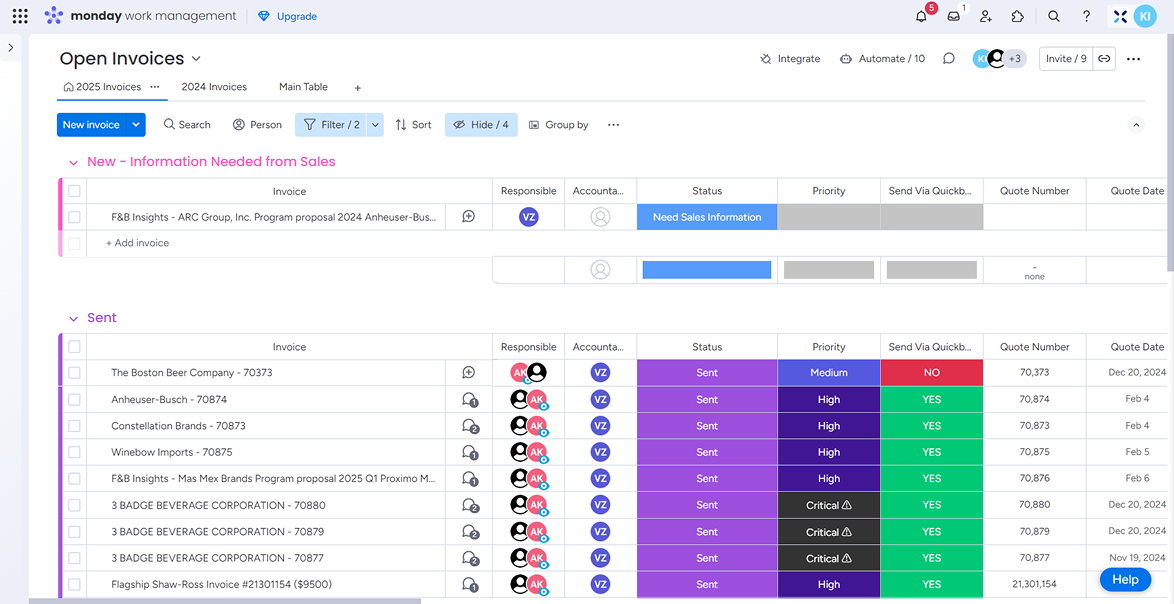Click + Add invoice field
The width and height of the screenshot is (1174, 604).
pyautogui.click(x=138, y=243)
